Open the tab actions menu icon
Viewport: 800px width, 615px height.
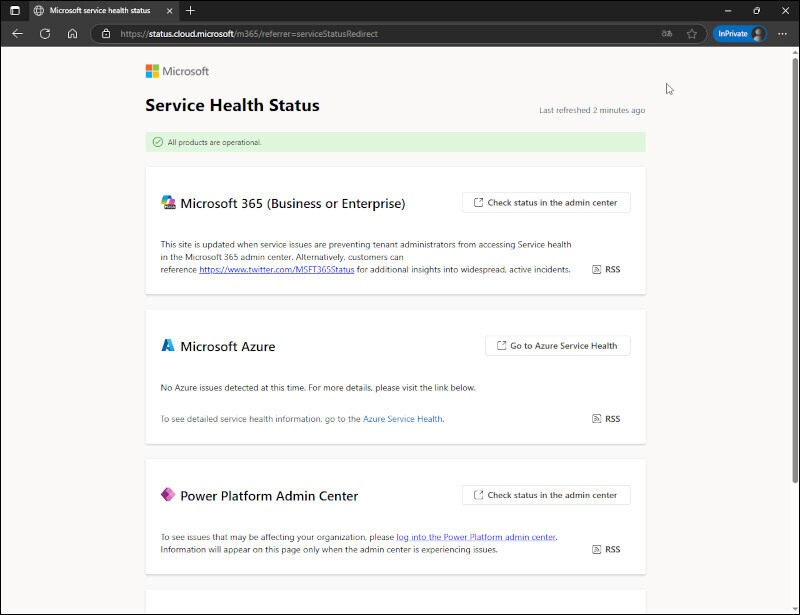pos(15,10)
